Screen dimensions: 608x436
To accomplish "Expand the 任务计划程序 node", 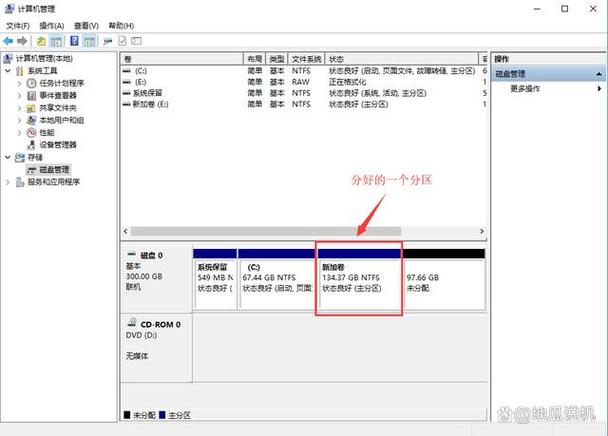I will point(19,83).
